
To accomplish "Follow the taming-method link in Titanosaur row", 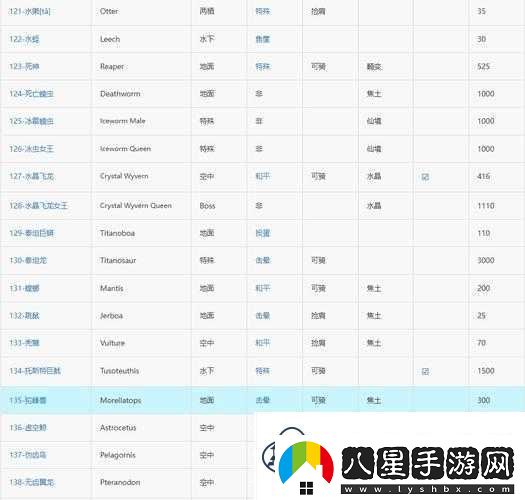I will pyautogui.click(x=262, y=260).
